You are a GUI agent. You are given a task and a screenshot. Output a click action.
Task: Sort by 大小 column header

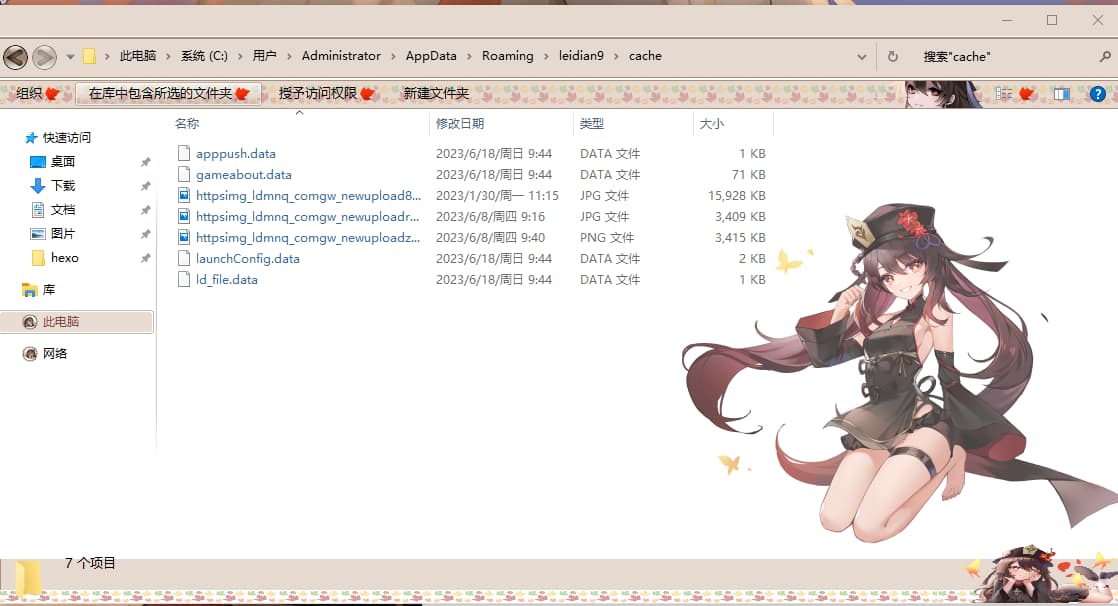pyautogui.click(x=712, y=123)
